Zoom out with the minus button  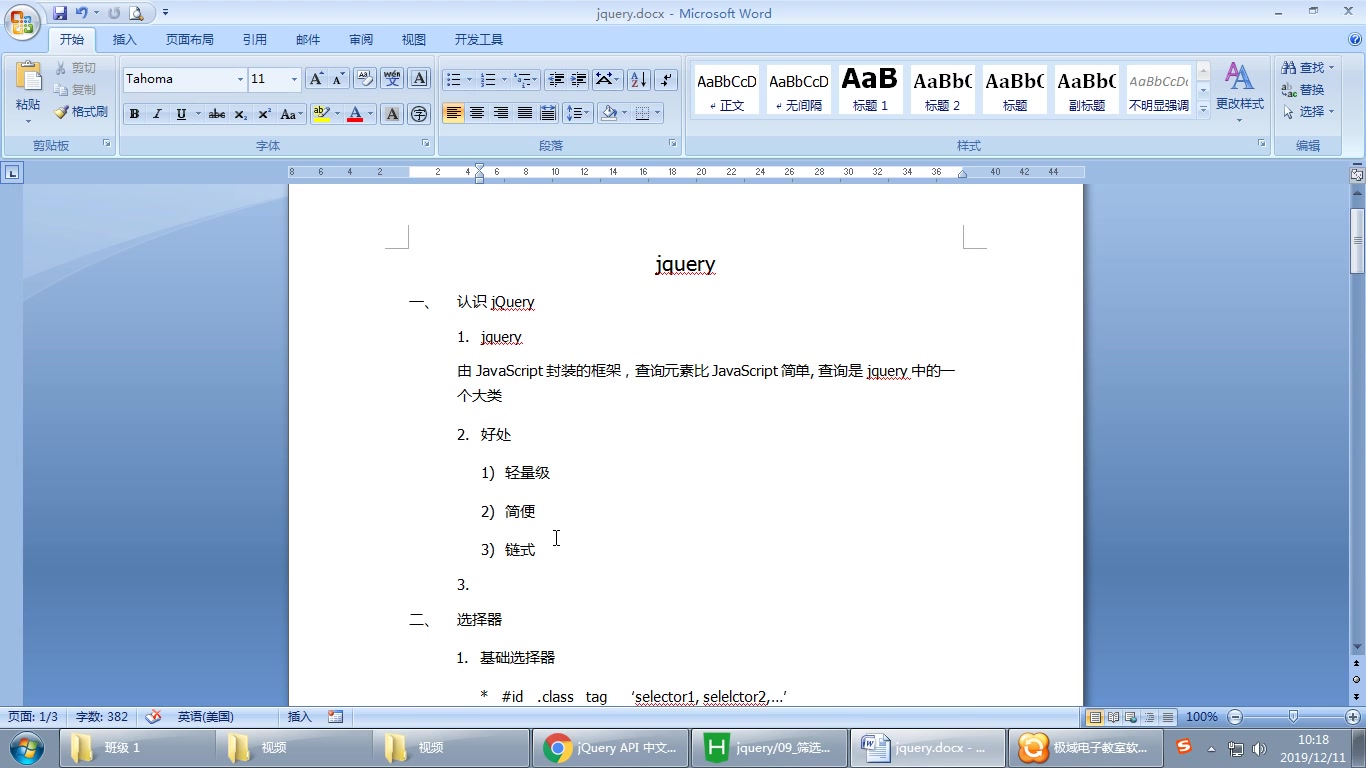pyautogui.click(x=1235, y=717)
